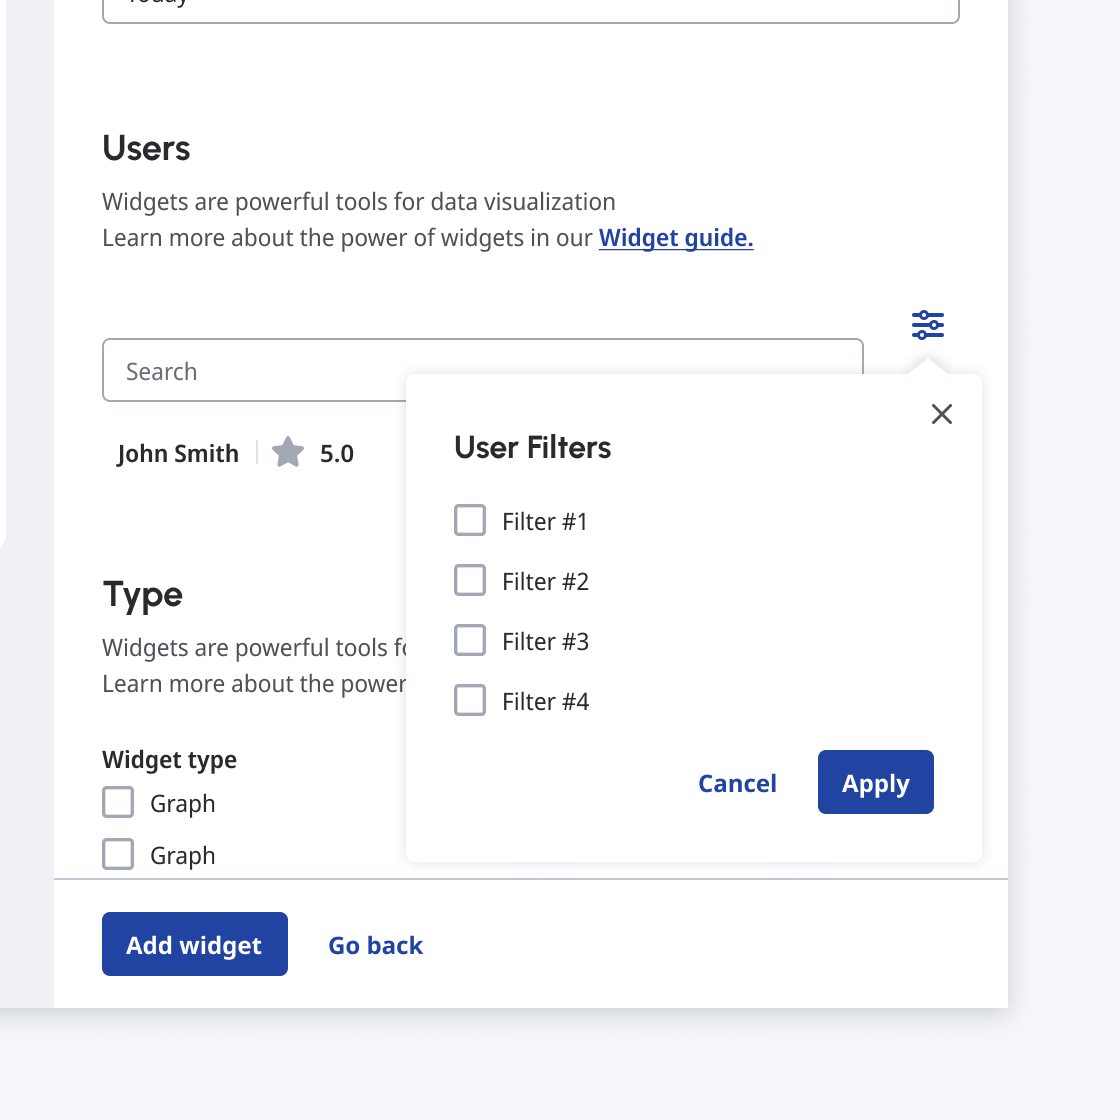Select the John Smith user entry
The height and width of the screenshot is (1120, 1120).
(x=178, y=454)
